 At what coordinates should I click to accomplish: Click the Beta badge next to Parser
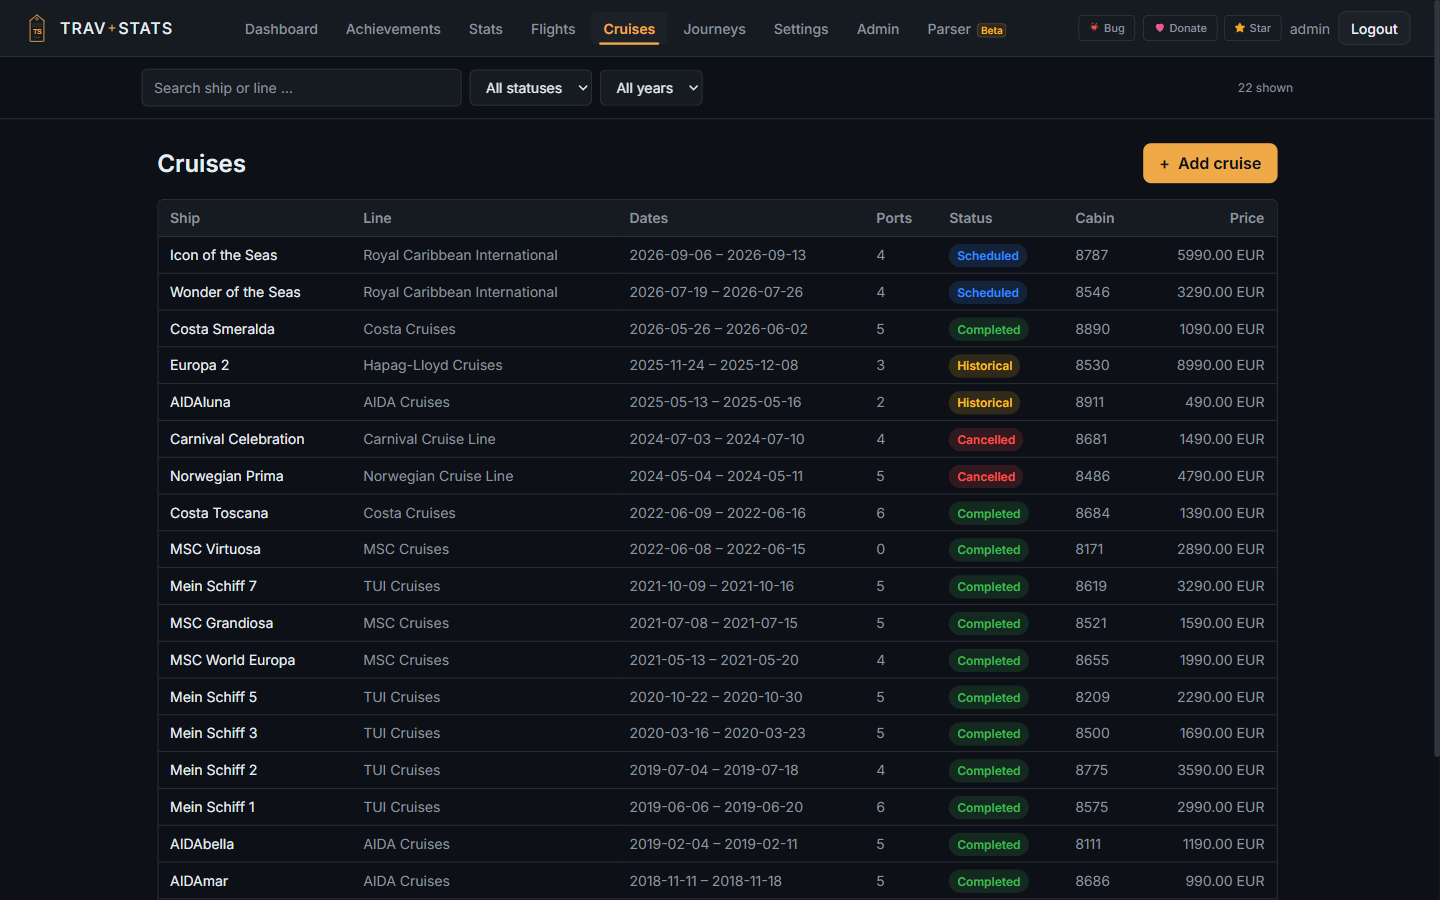coord(992,30)
